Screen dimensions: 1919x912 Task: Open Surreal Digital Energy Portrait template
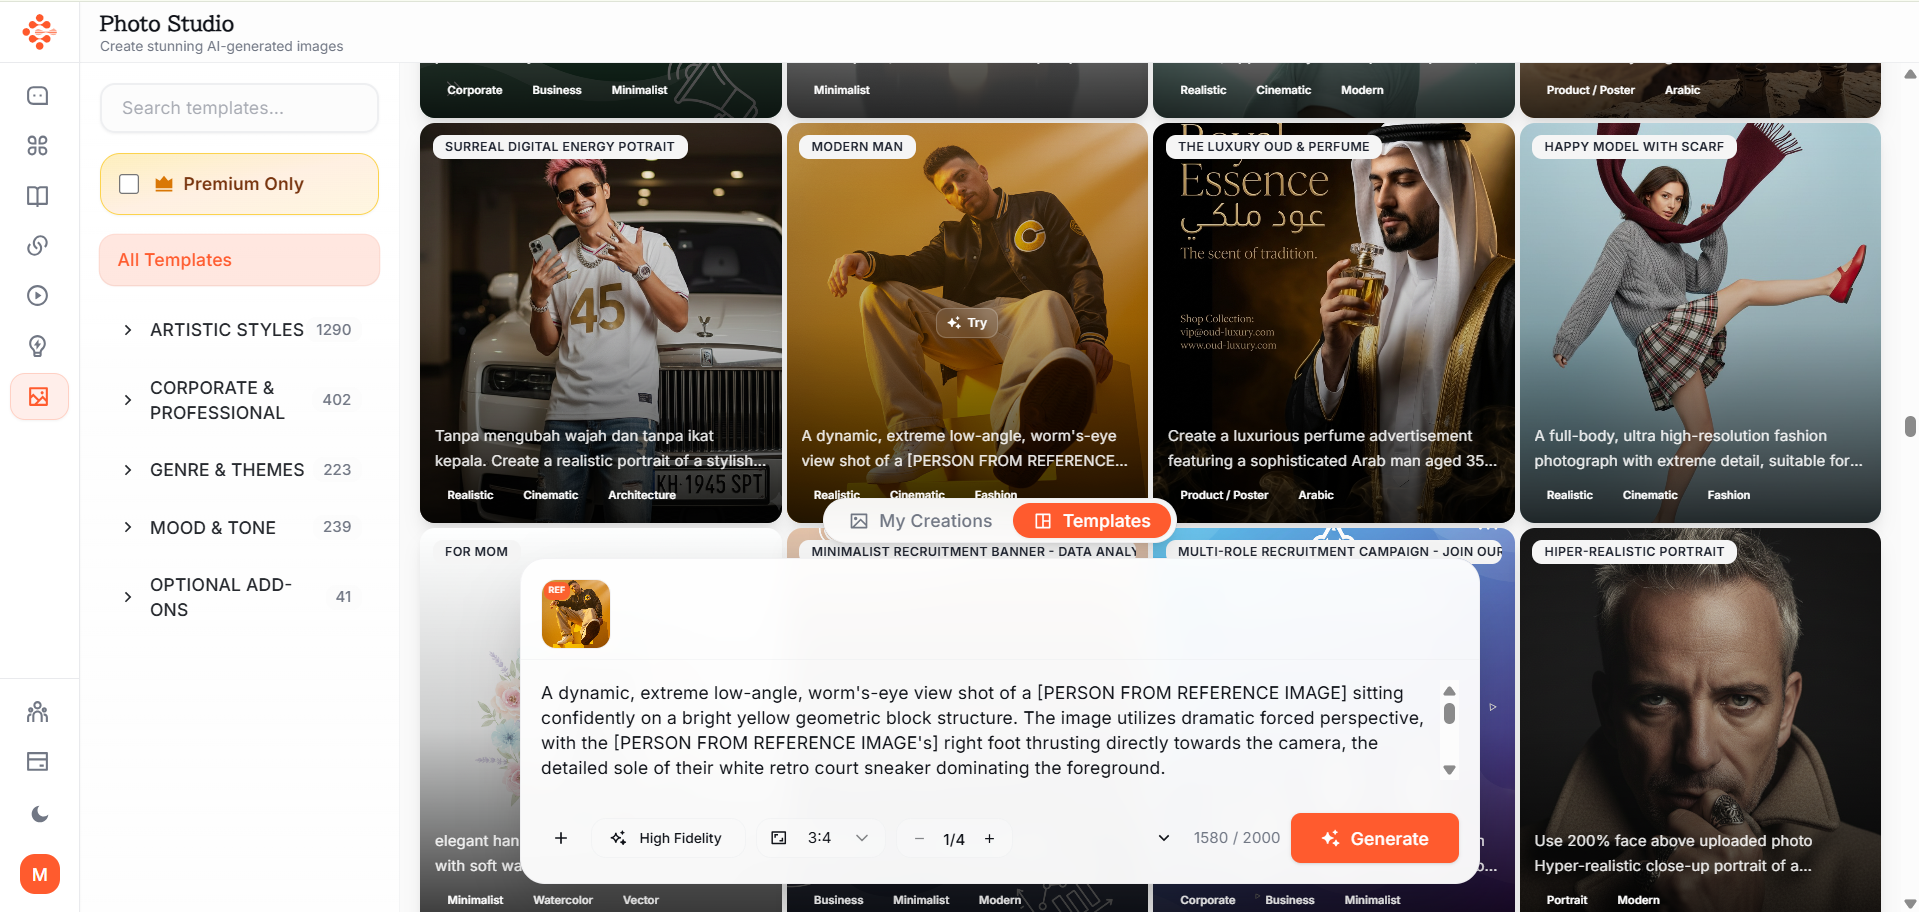tap(601, 323)
